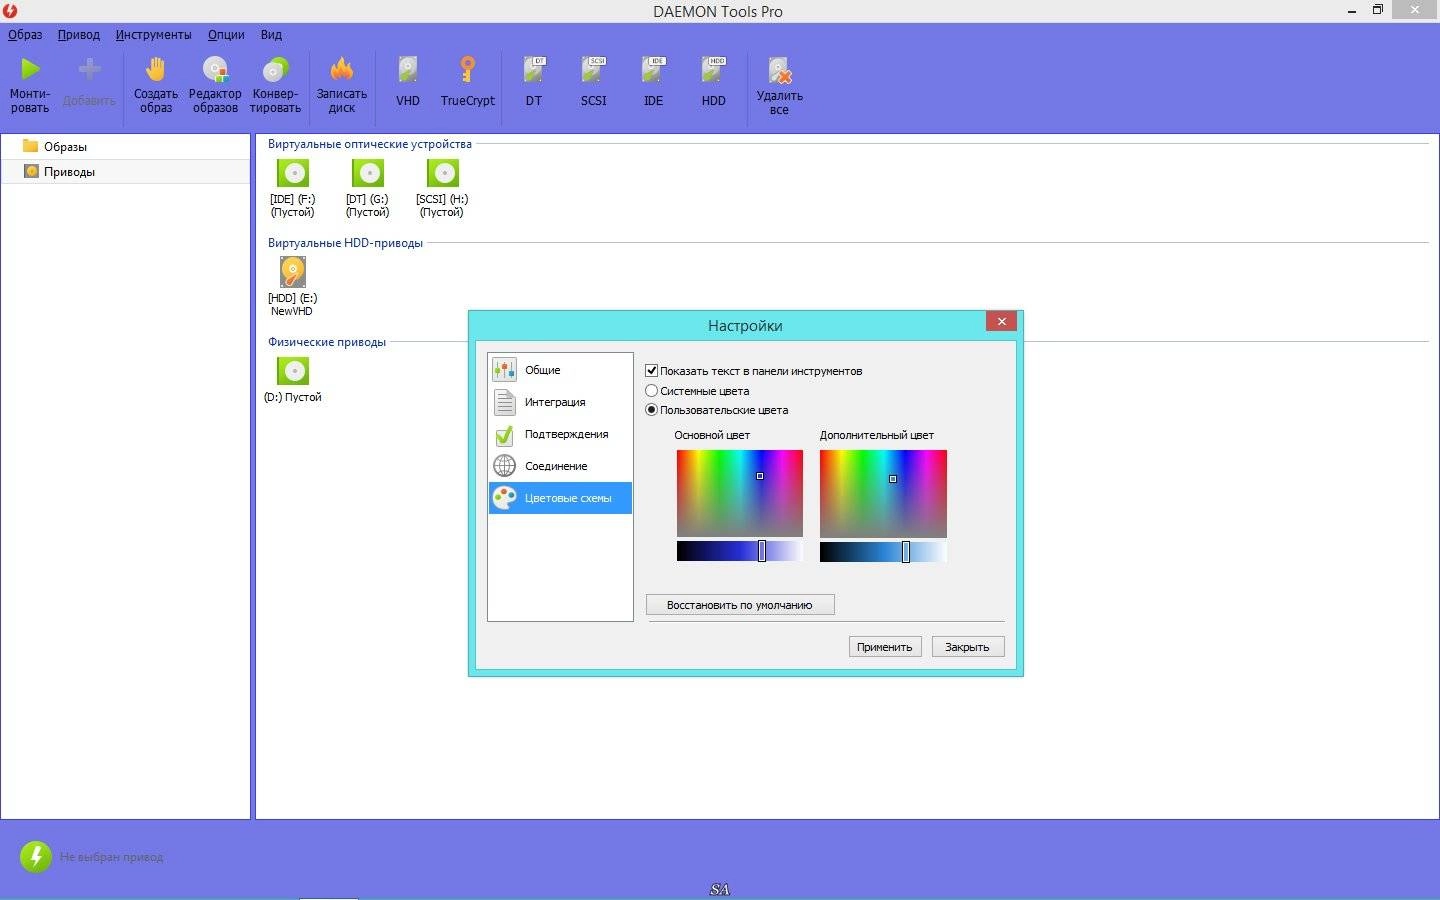Pick a hue in Дополнительный цвет palette
1440x900 pixels.
click(x=883, y=493)
